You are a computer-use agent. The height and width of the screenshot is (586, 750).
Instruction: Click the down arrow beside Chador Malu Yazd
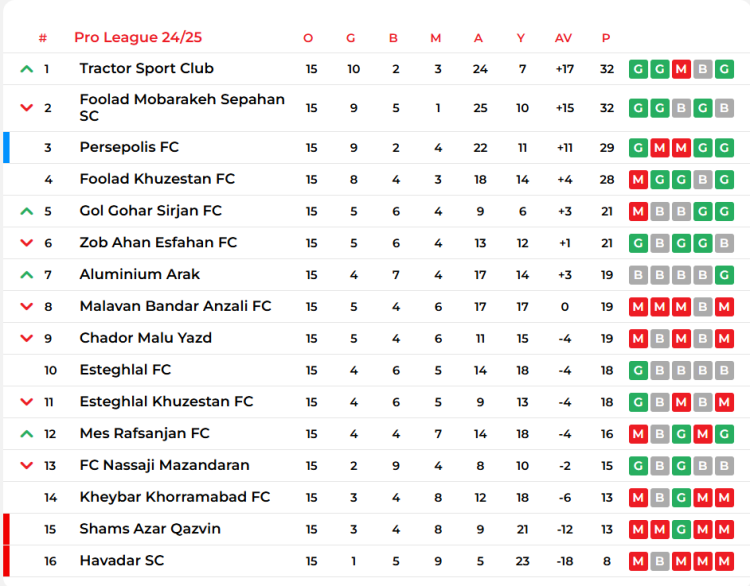tap(27, 338)
